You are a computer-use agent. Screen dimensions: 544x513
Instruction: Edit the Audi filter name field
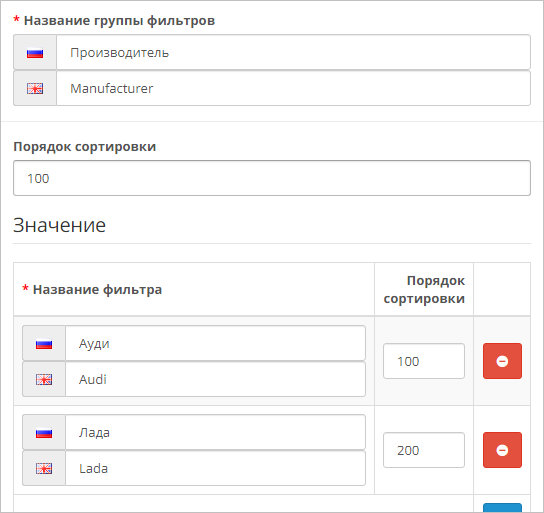[215, 379]
